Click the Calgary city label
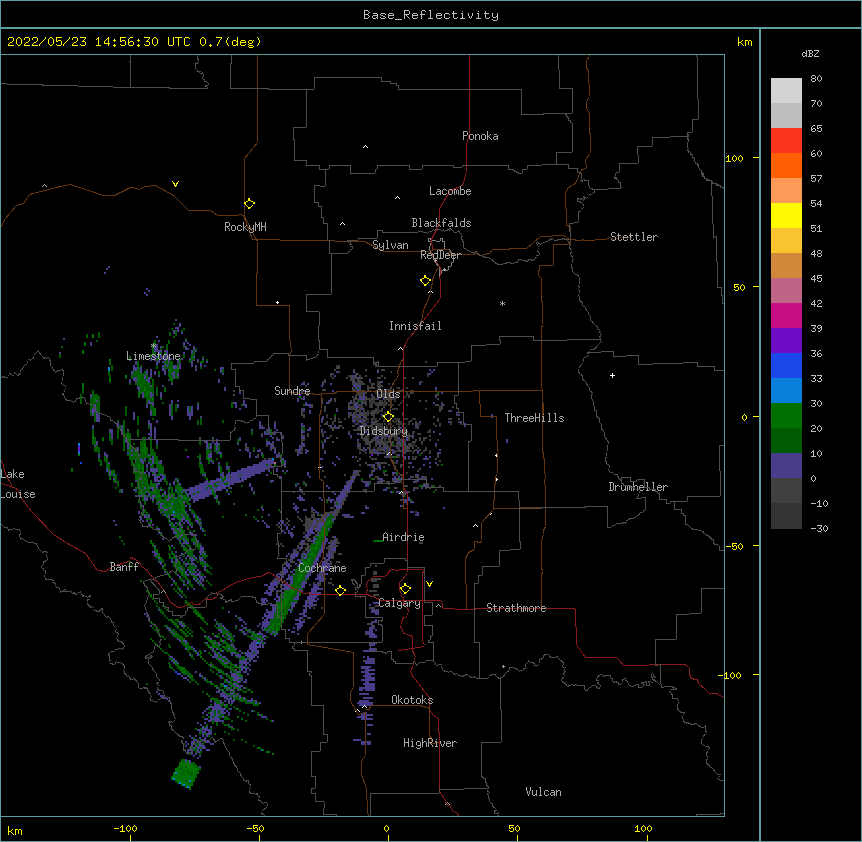This screenshot has width=862, height=842. (x=399, y=603)
